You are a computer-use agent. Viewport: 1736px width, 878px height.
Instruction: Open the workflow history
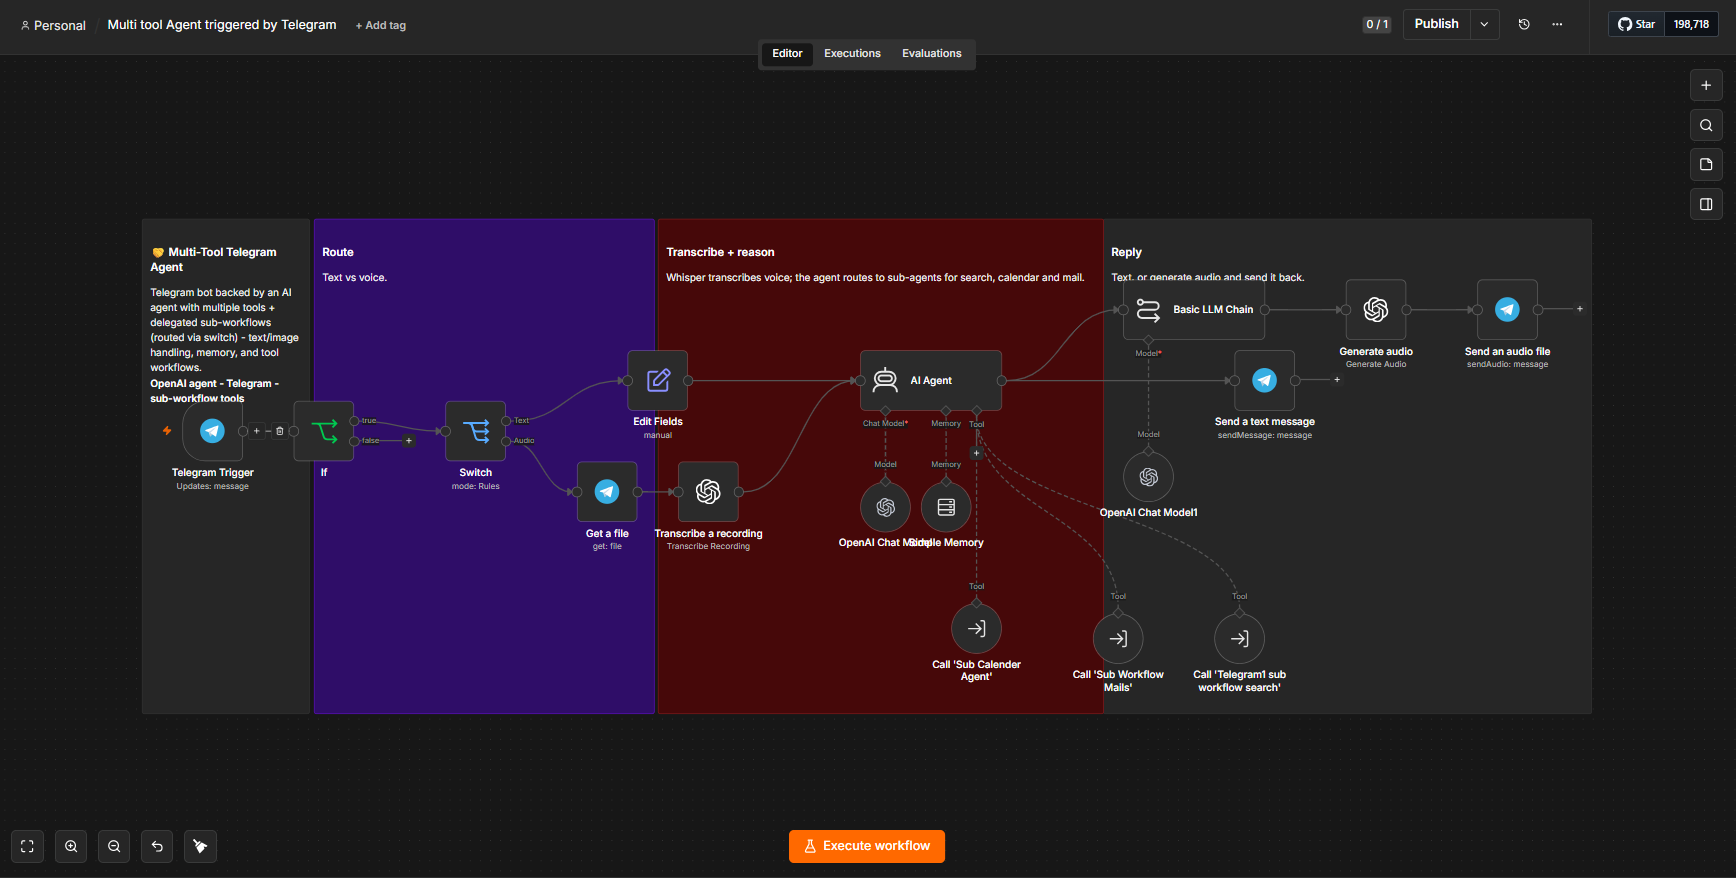(1524, 24)
